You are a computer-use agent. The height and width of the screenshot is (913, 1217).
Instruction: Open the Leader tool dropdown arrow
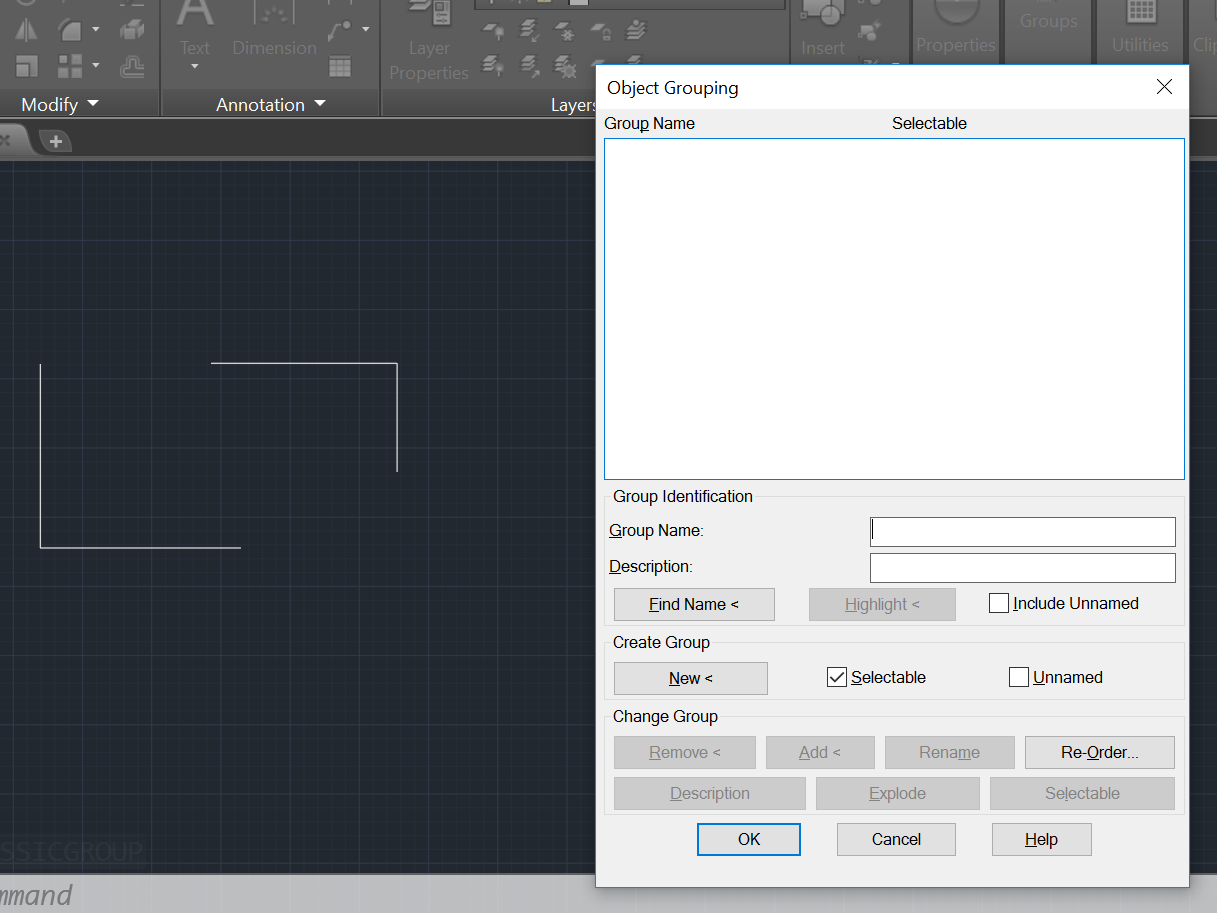tap(366, 30)
